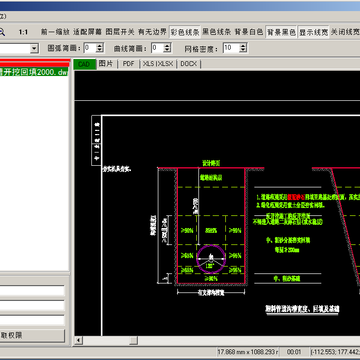The height and width of the screenshot is (360, 360).
Task: Adjust the 曲线简画 spinner arrows
Action: pos(167,48)
